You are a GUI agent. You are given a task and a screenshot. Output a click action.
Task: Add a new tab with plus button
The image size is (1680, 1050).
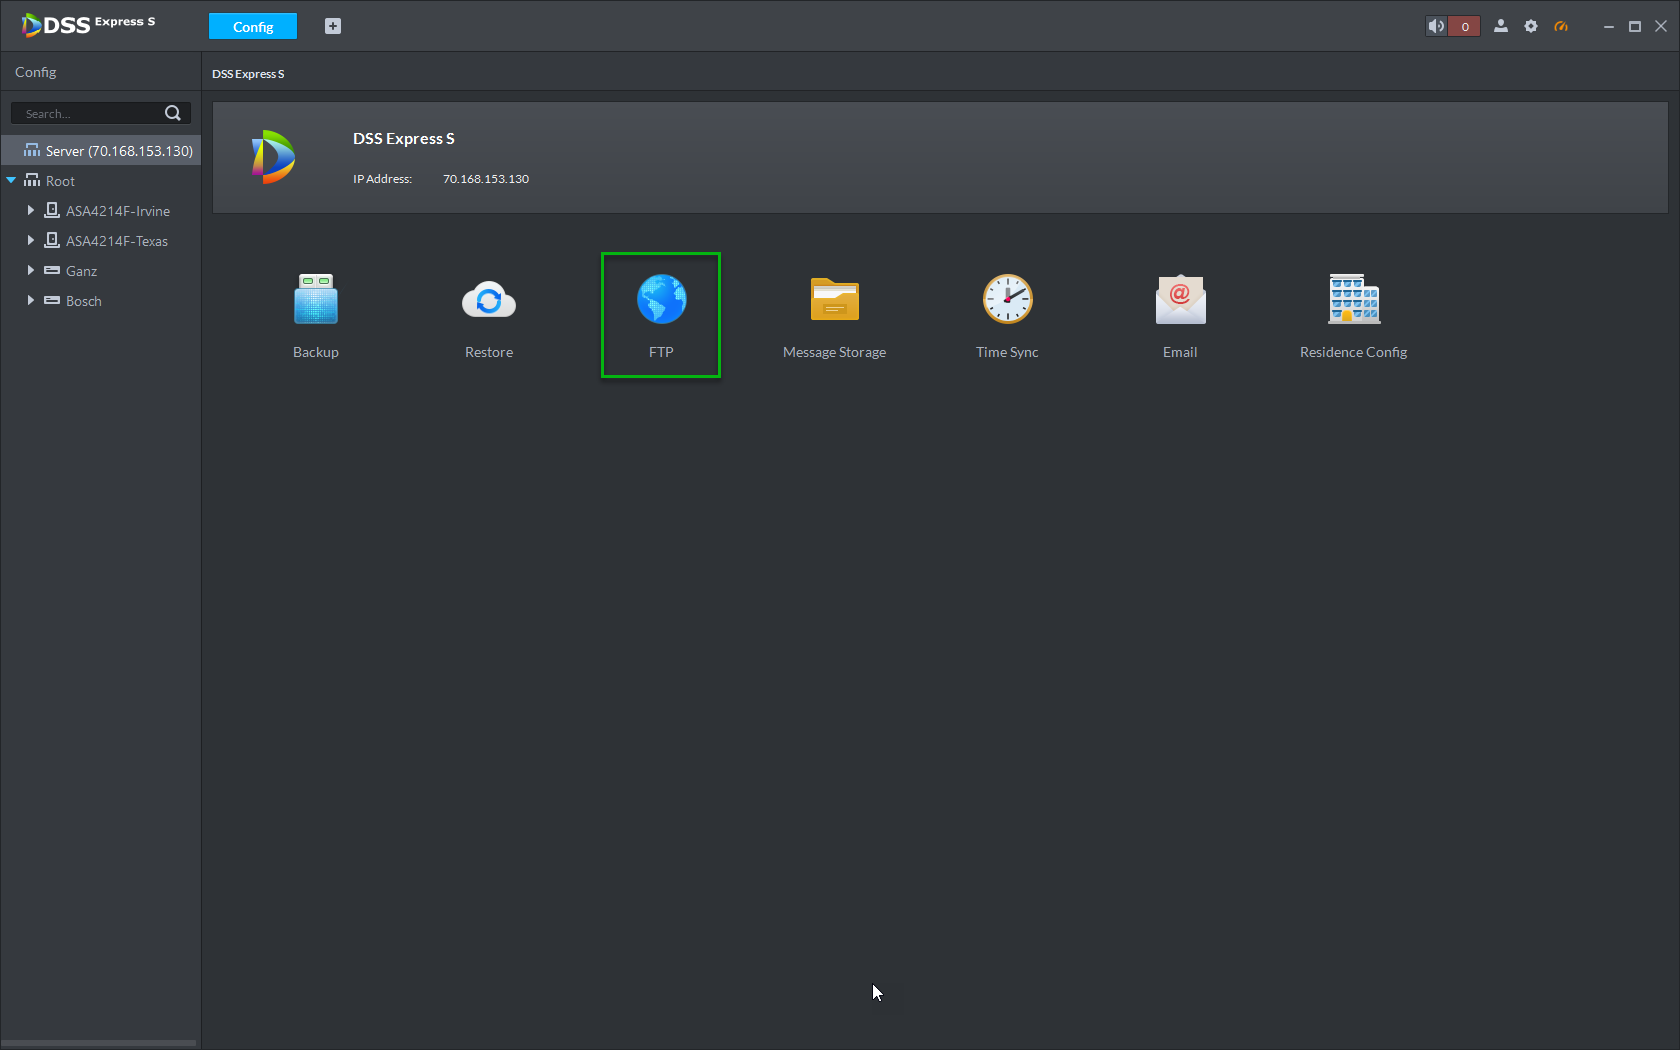coord(333,26)
